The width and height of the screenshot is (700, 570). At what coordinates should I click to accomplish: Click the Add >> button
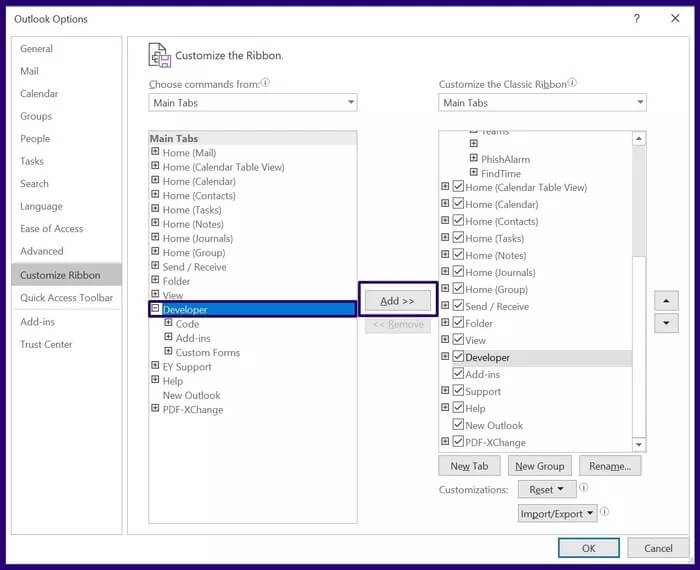point(396,301)
